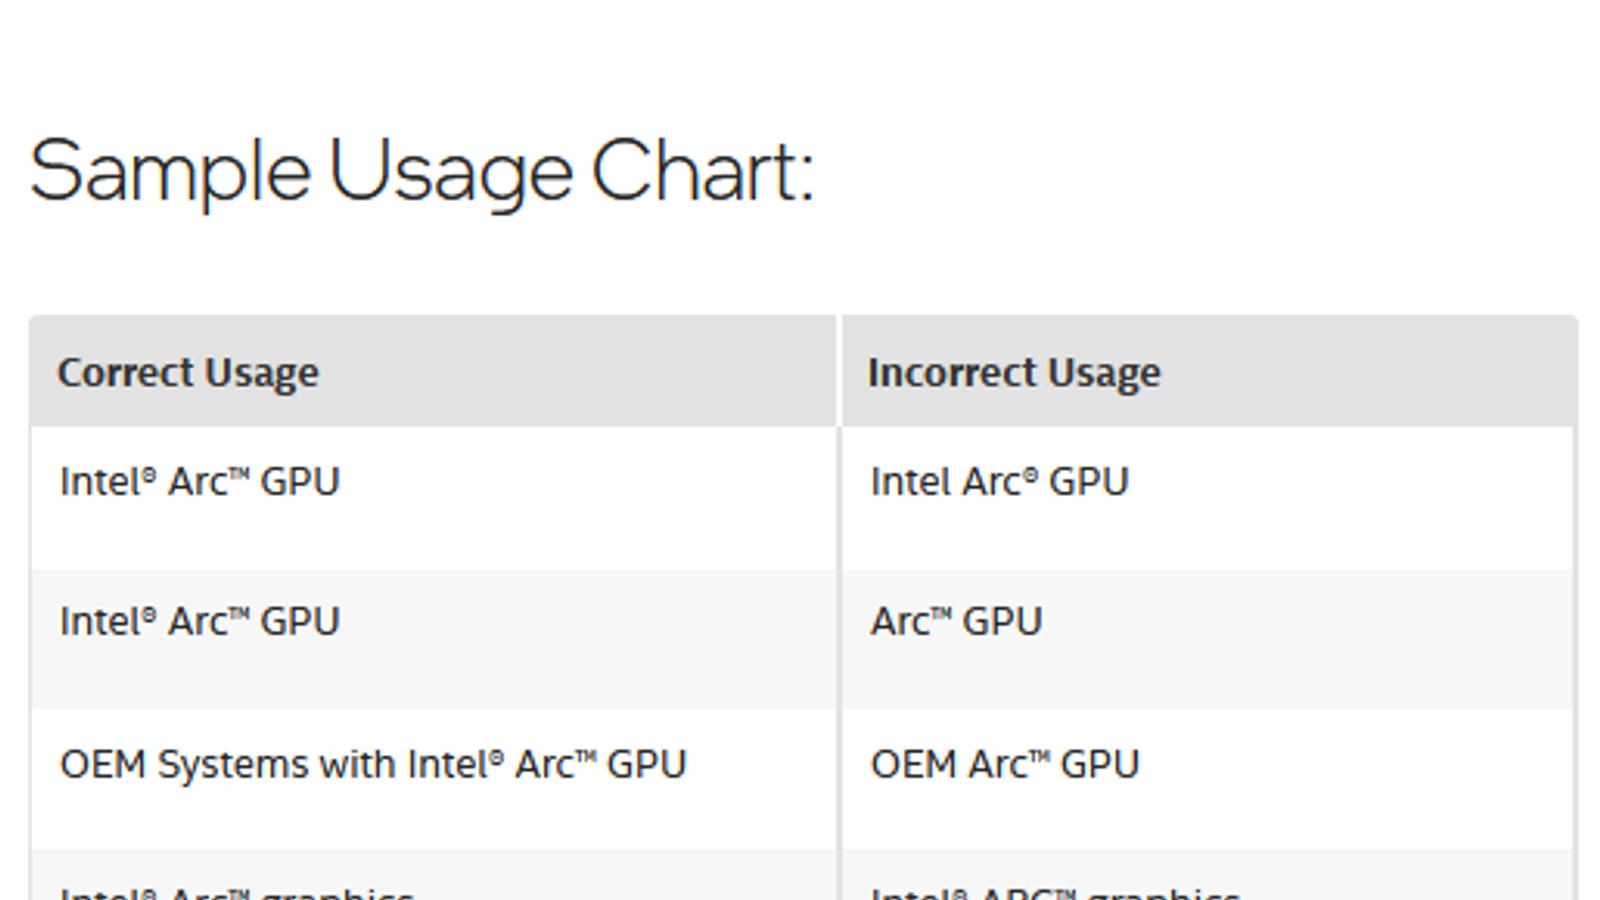1600x900 pixels.
Task: Select the second-row correct entry "Intel® Arc™ GPU"
Action: coord(200,622)
